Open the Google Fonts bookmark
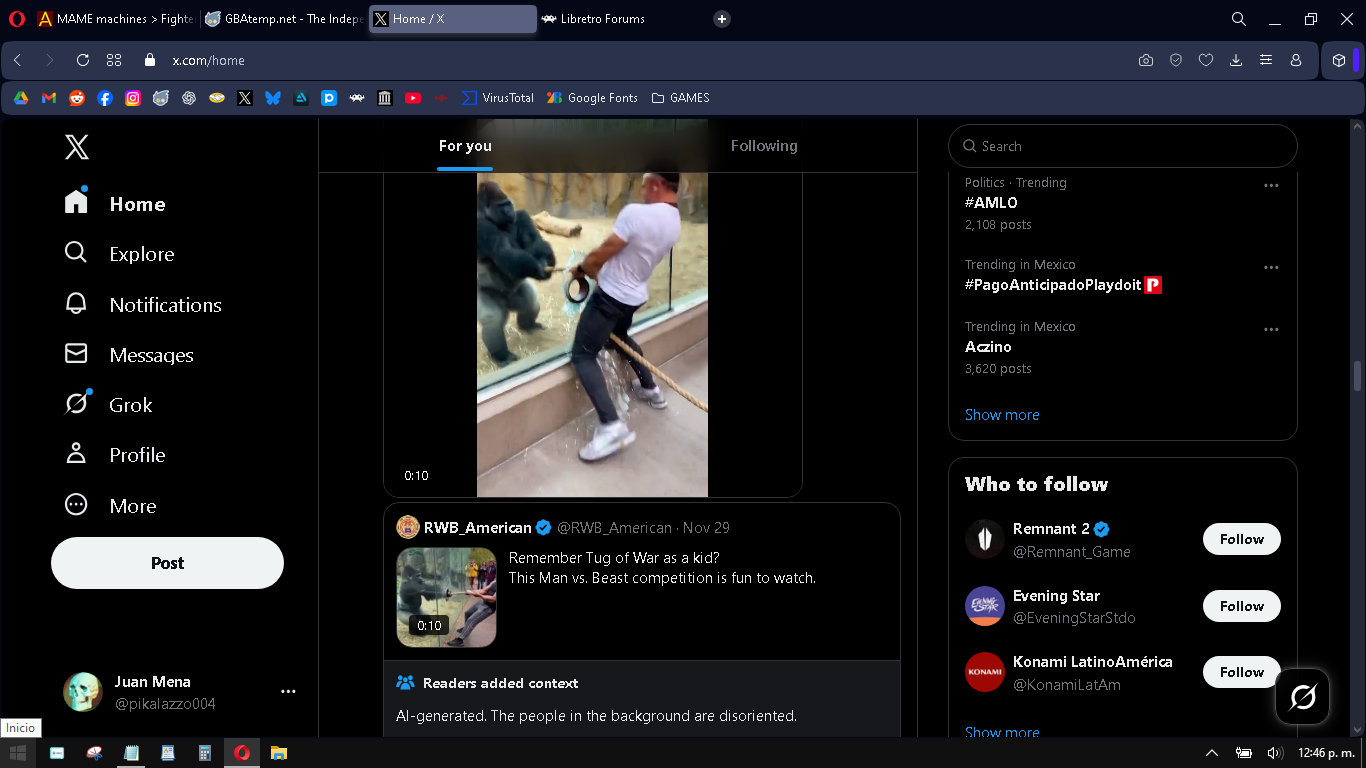This screenshot has height=768, width=1366. point(592,98)
